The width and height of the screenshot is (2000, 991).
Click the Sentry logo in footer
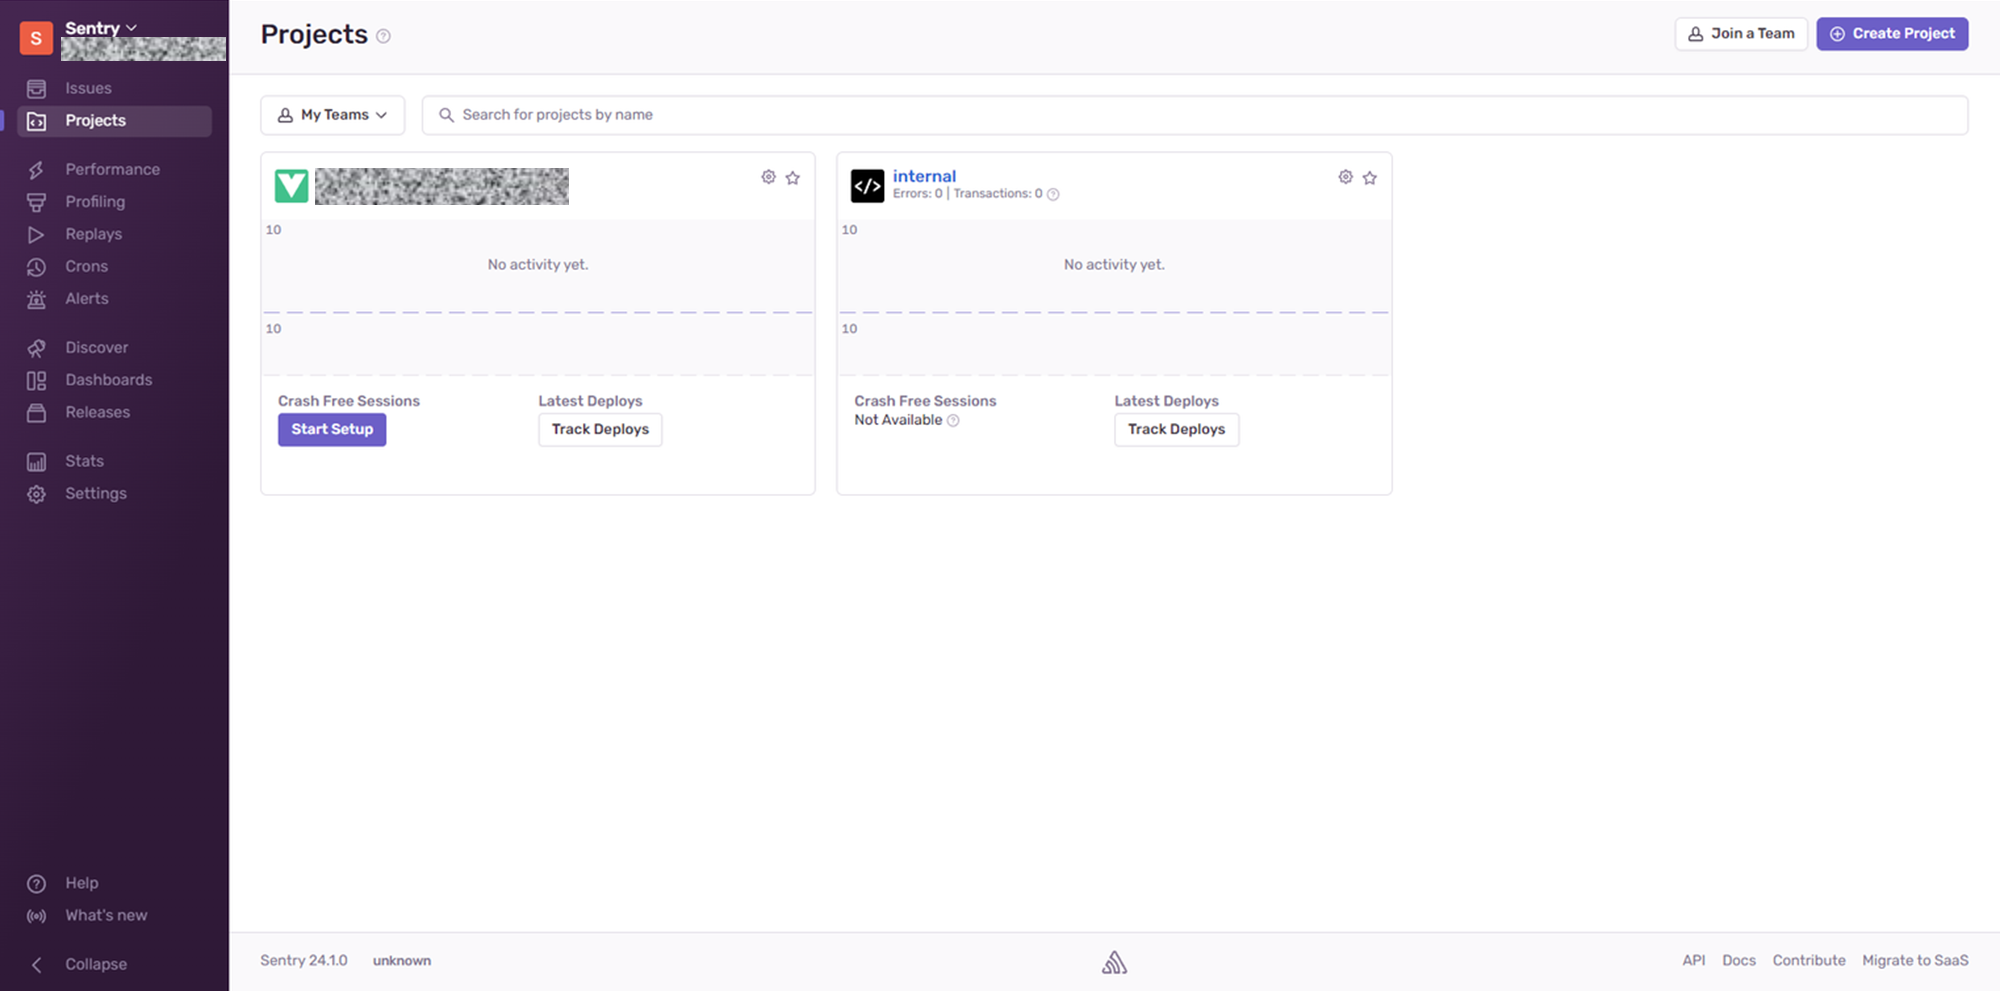pos(1114,963)
